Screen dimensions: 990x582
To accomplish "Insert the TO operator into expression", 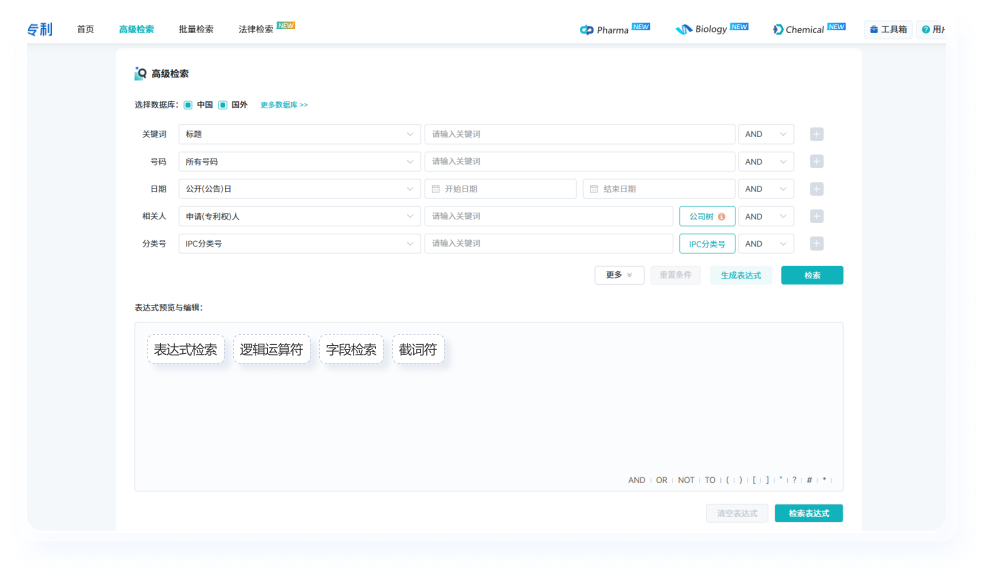I will pos(710,480).
